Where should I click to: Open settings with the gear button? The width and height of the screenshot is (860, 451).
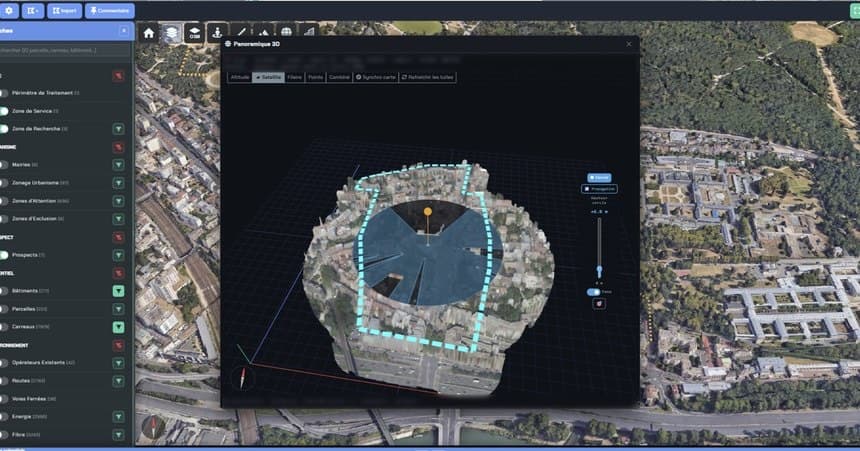click(x=9, y=10)
